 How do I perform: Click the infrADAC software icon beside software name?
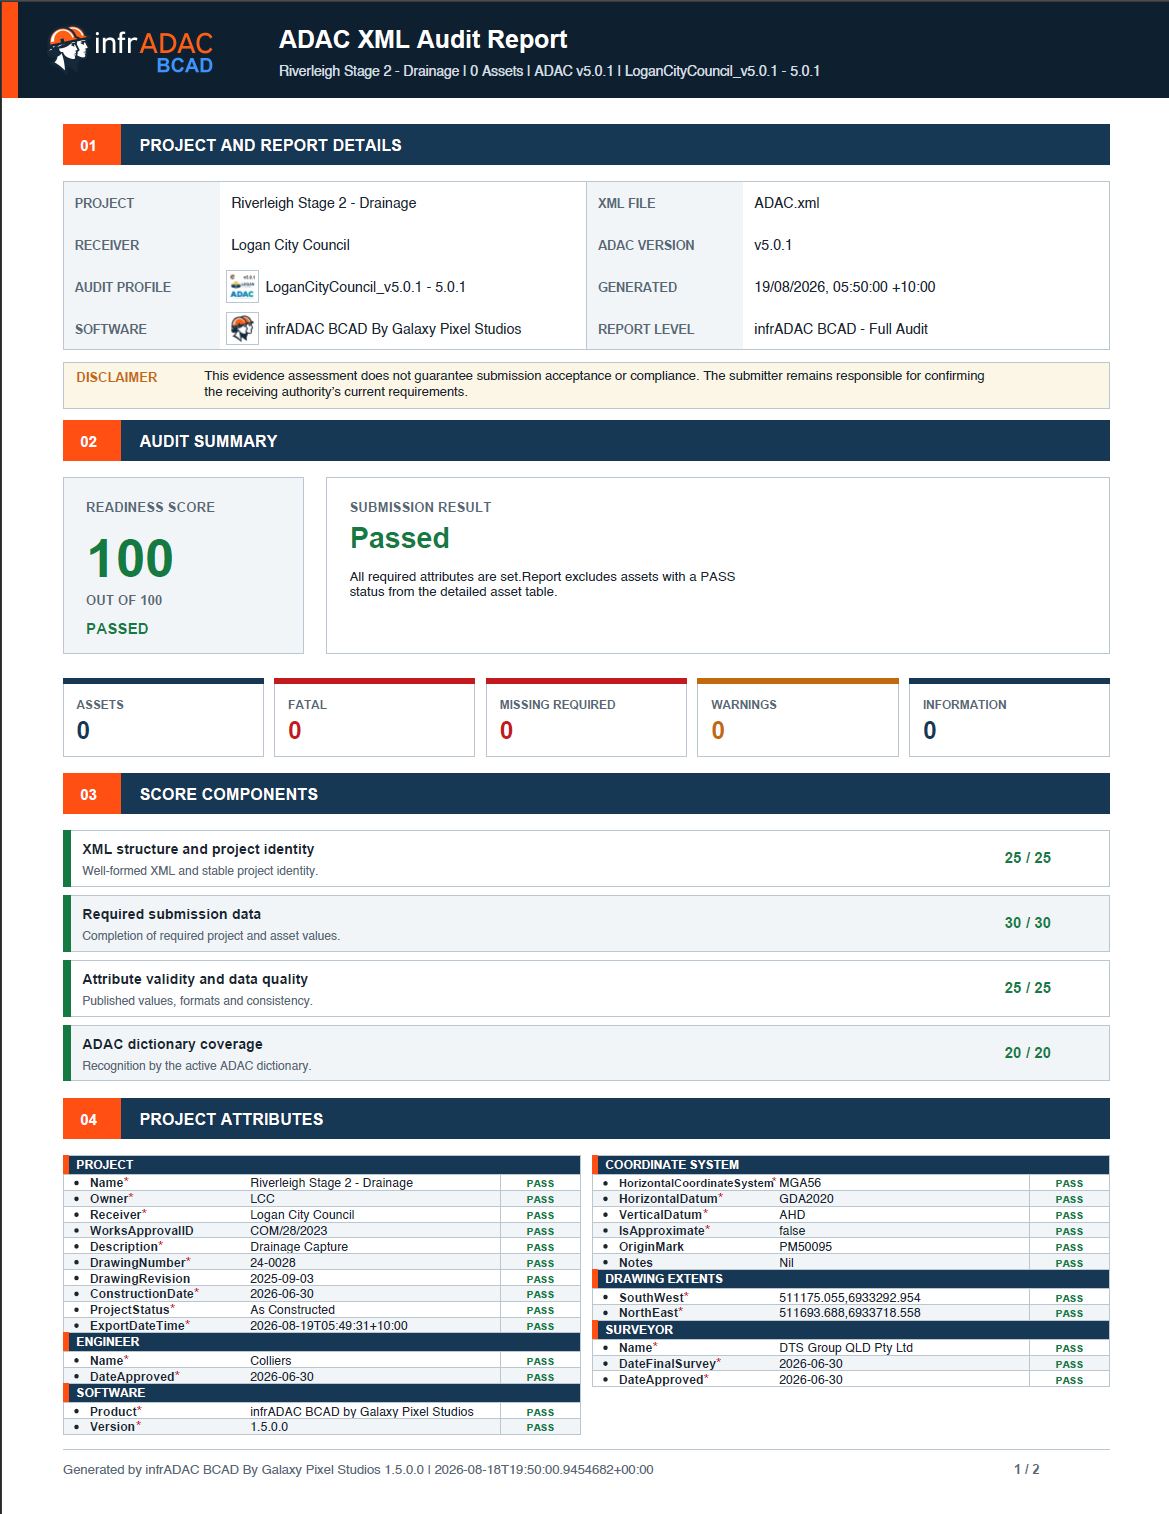coord(242,328)
